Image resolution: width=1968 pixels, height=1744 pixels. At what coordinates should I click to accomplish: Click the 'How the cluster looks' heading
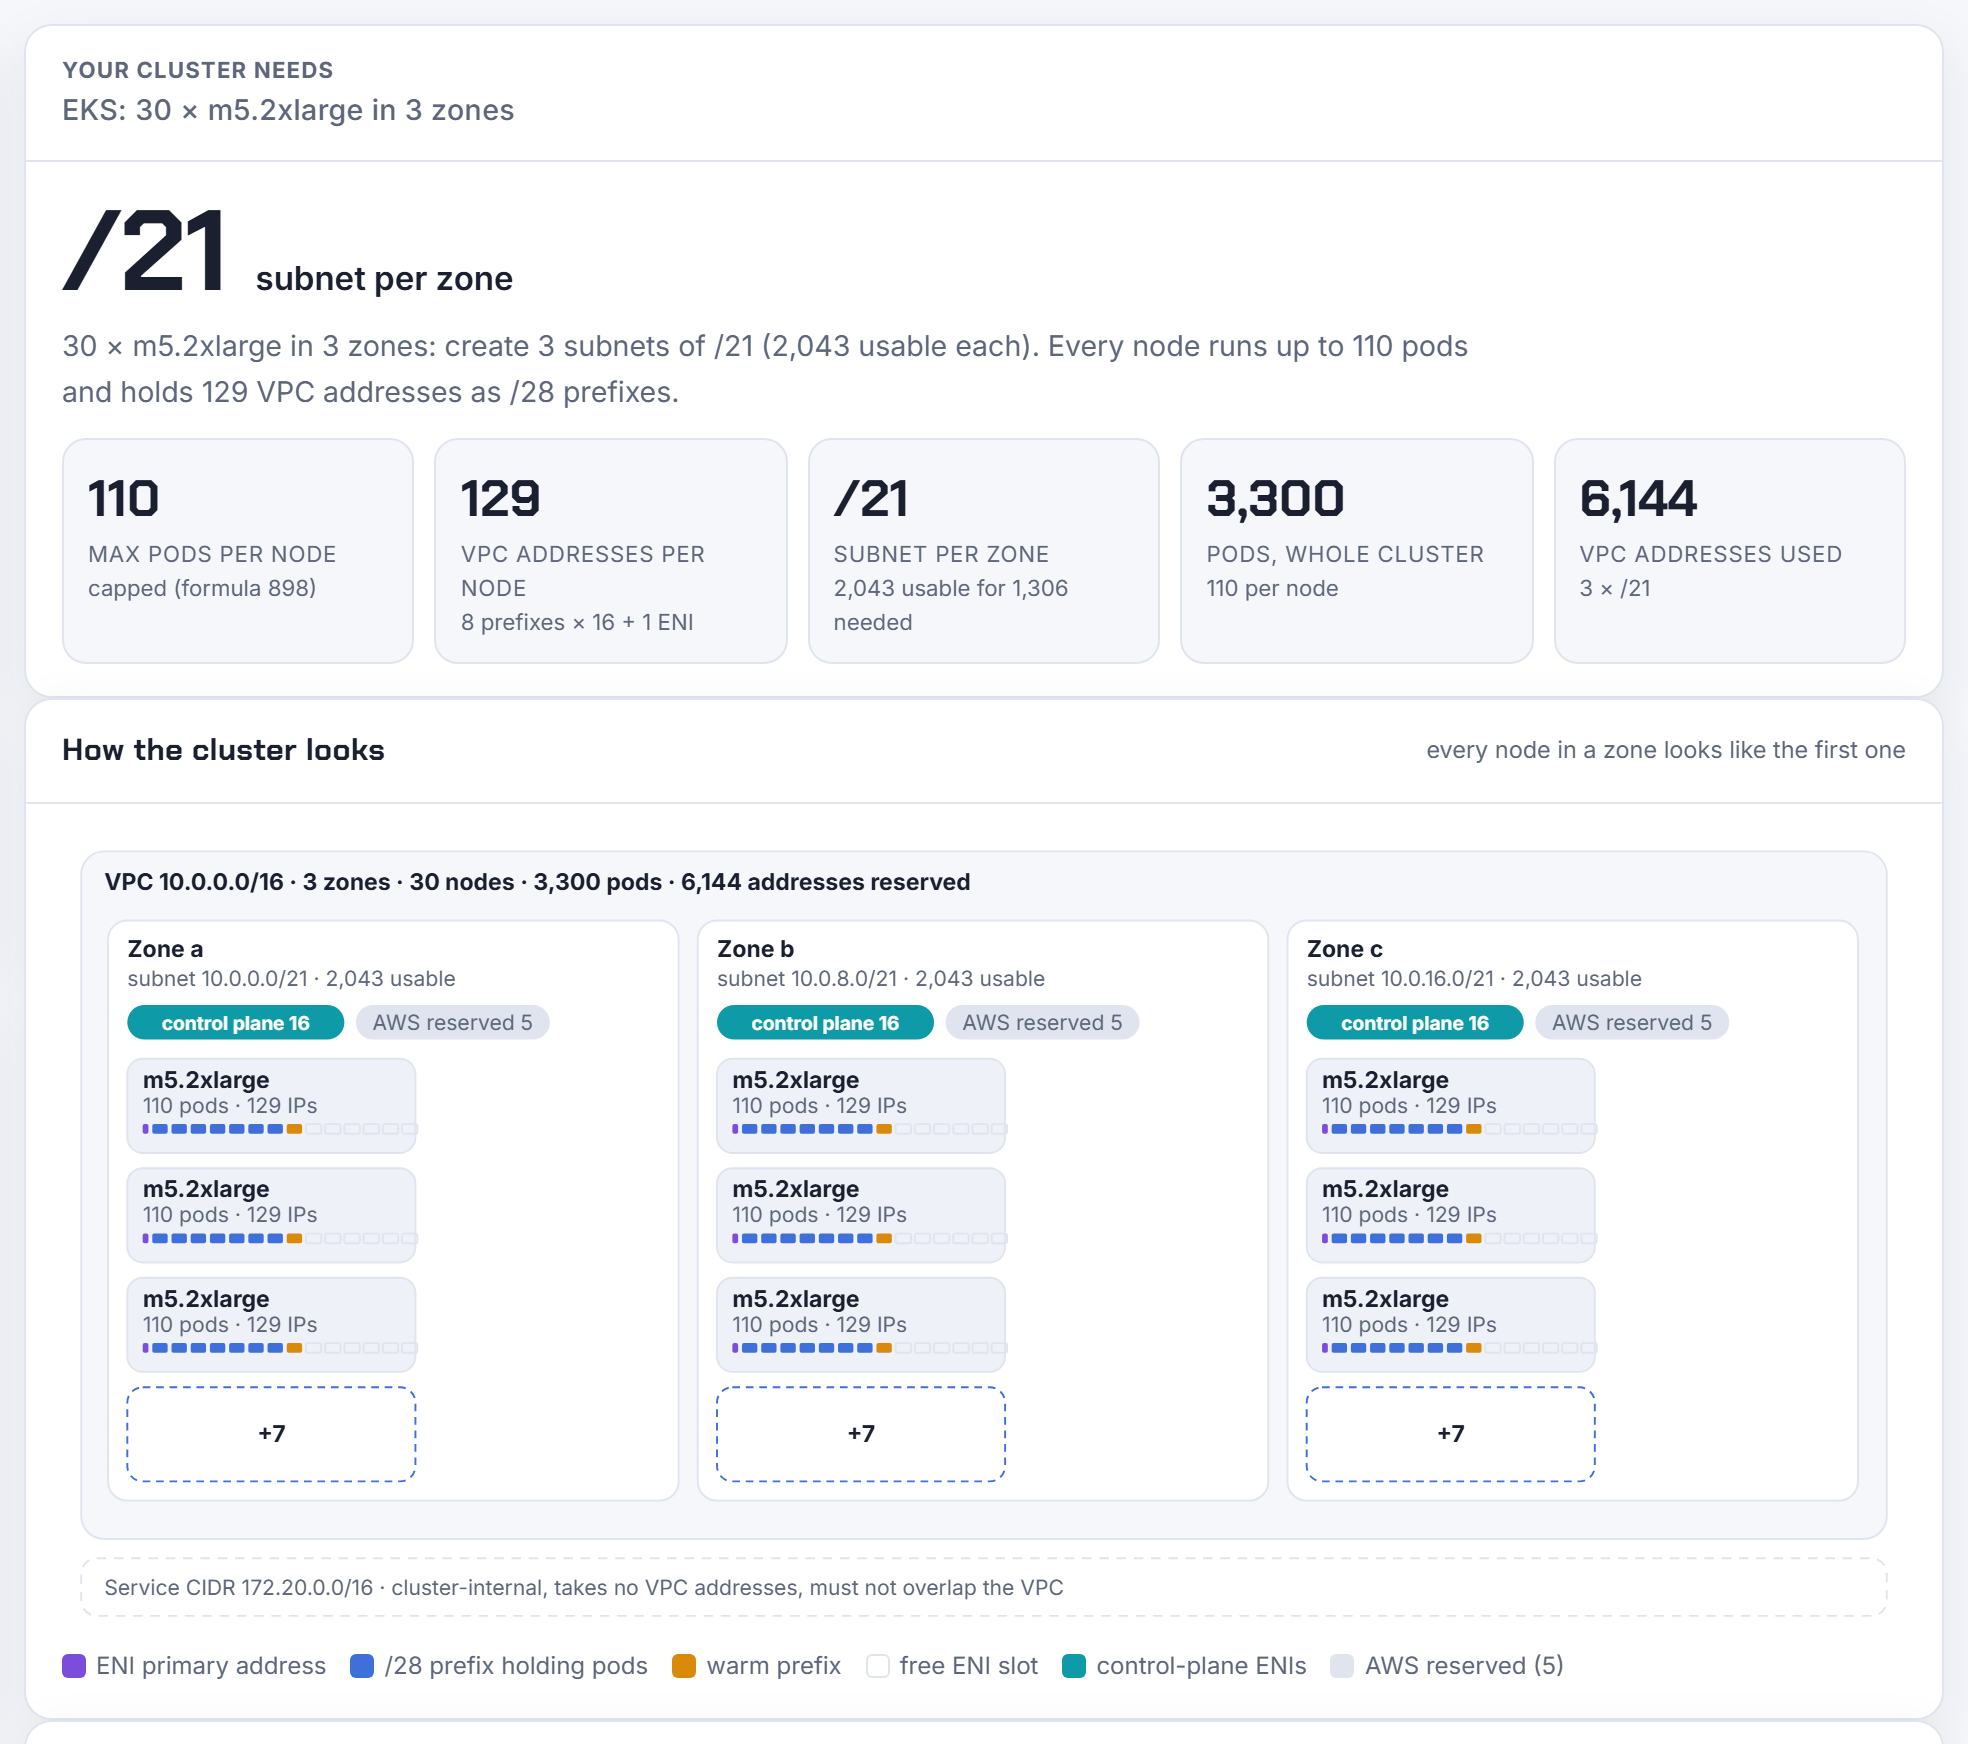pos(223,750)
